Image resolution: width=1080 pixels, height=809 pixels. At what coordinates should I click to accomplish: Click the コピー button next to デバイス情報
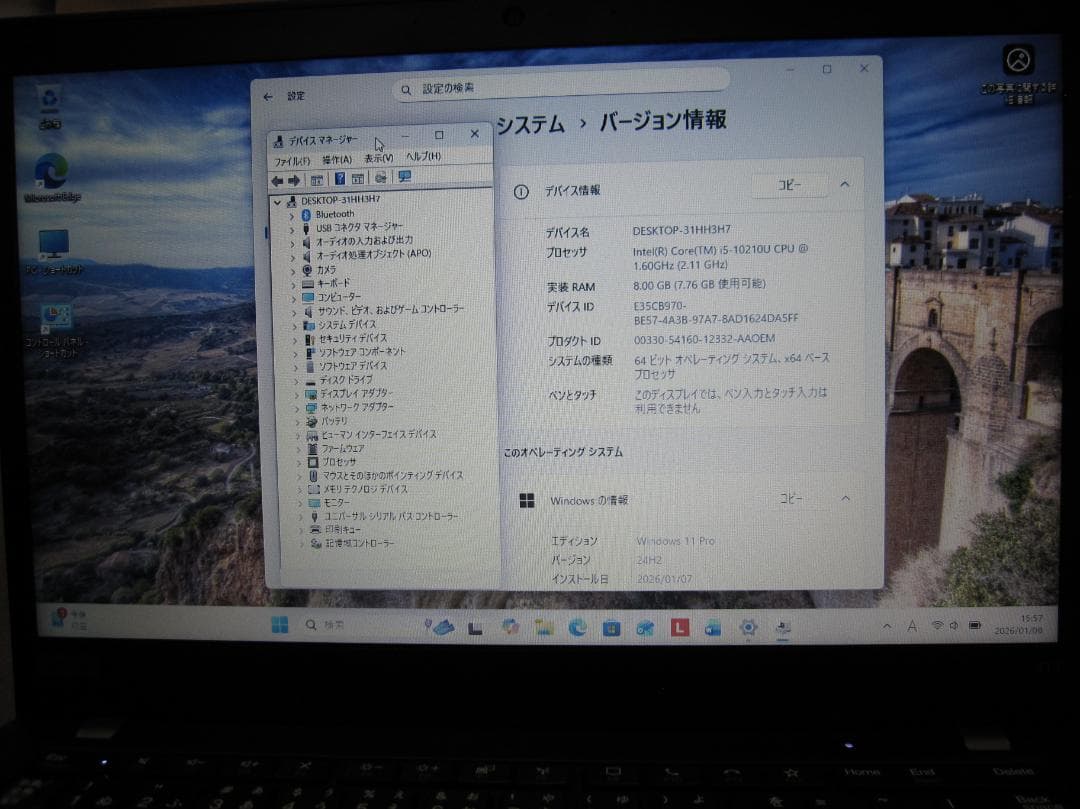tap(787, 186)
